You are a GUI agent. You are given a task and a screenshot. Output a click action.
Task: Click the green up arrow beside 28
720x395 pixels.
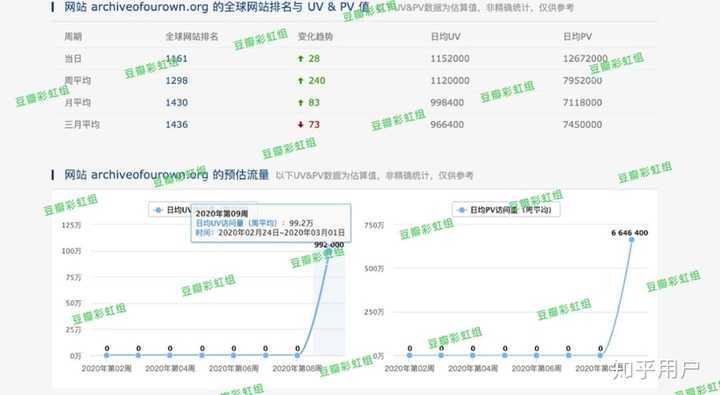click(301, 59)
